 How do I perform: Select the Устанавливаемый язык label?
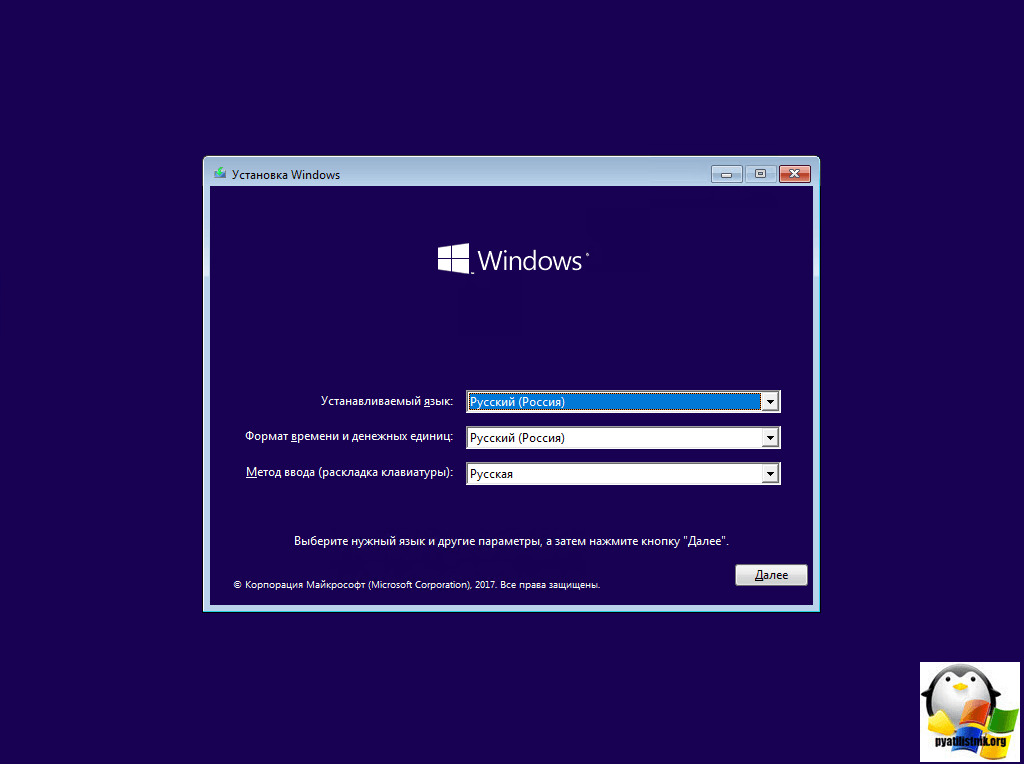click(387, 401)
